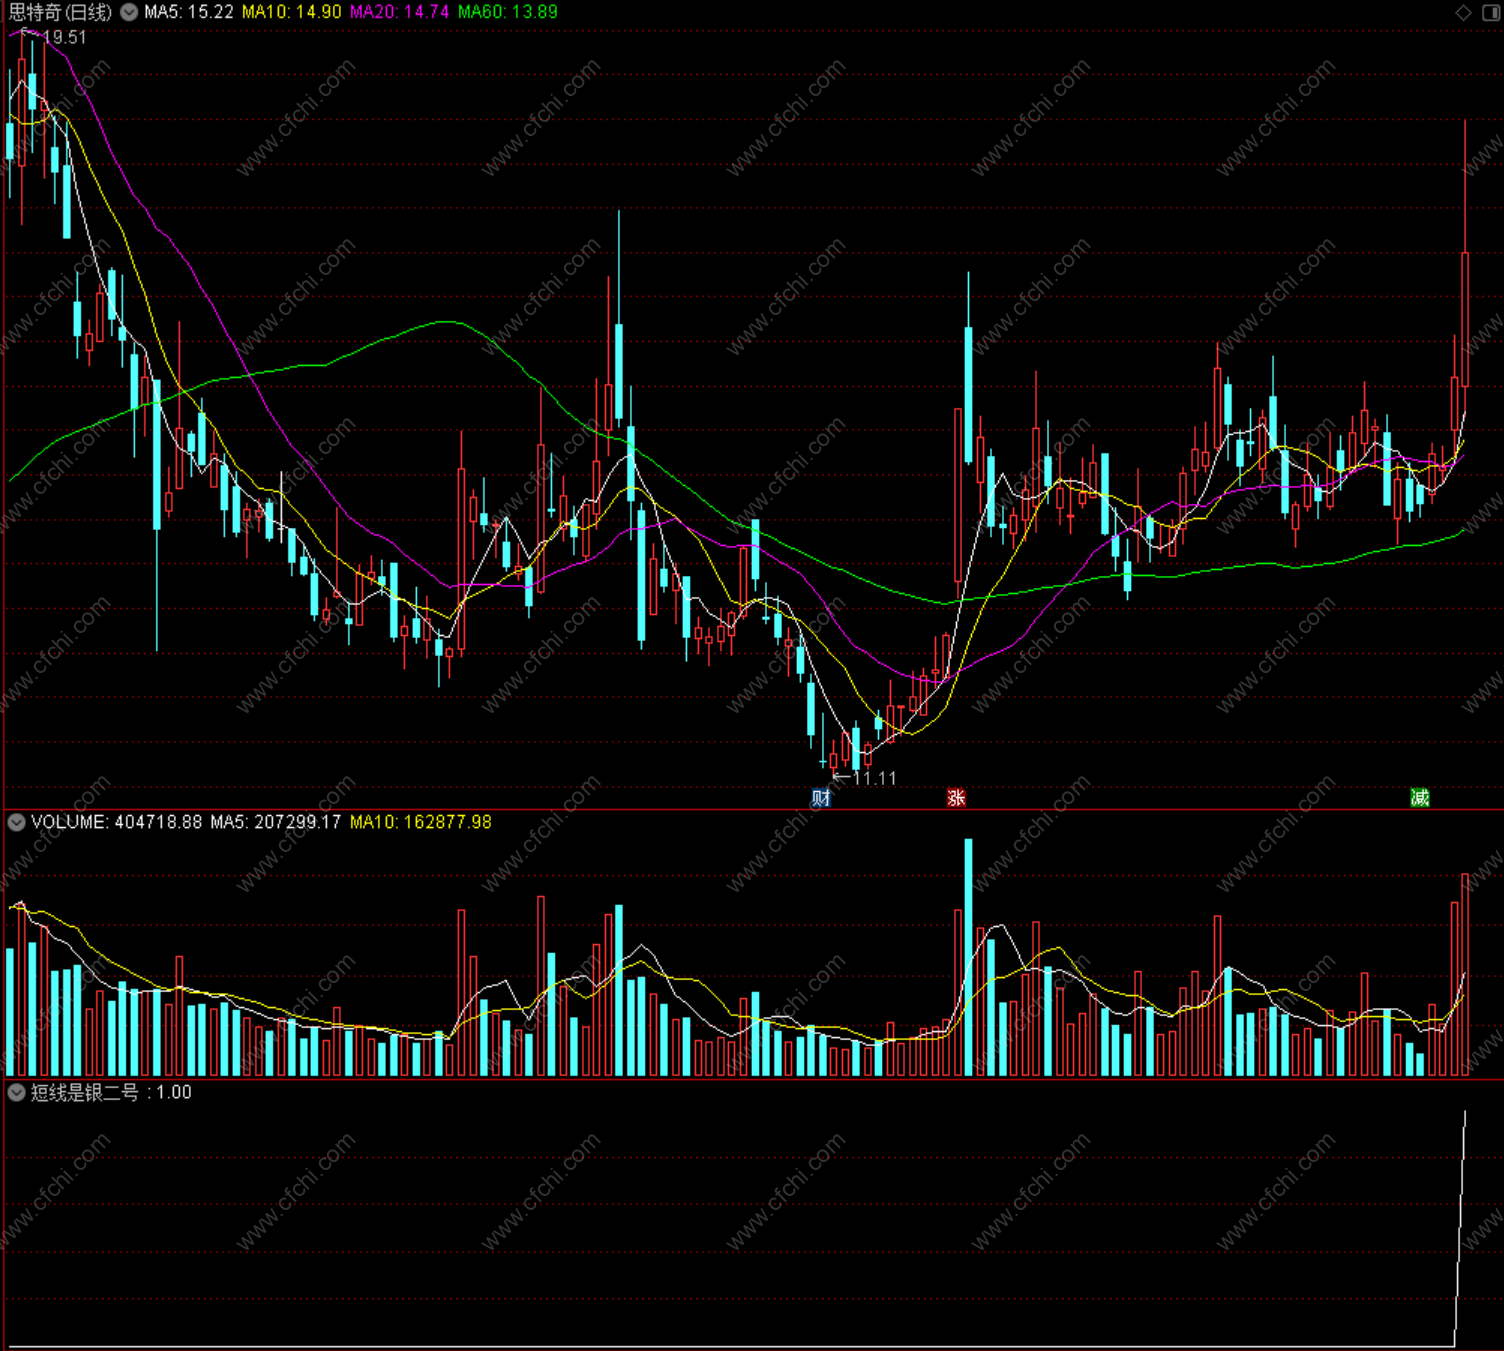
Task: Click the VOLUME 404718.88 label
Action: click(116, 822)
